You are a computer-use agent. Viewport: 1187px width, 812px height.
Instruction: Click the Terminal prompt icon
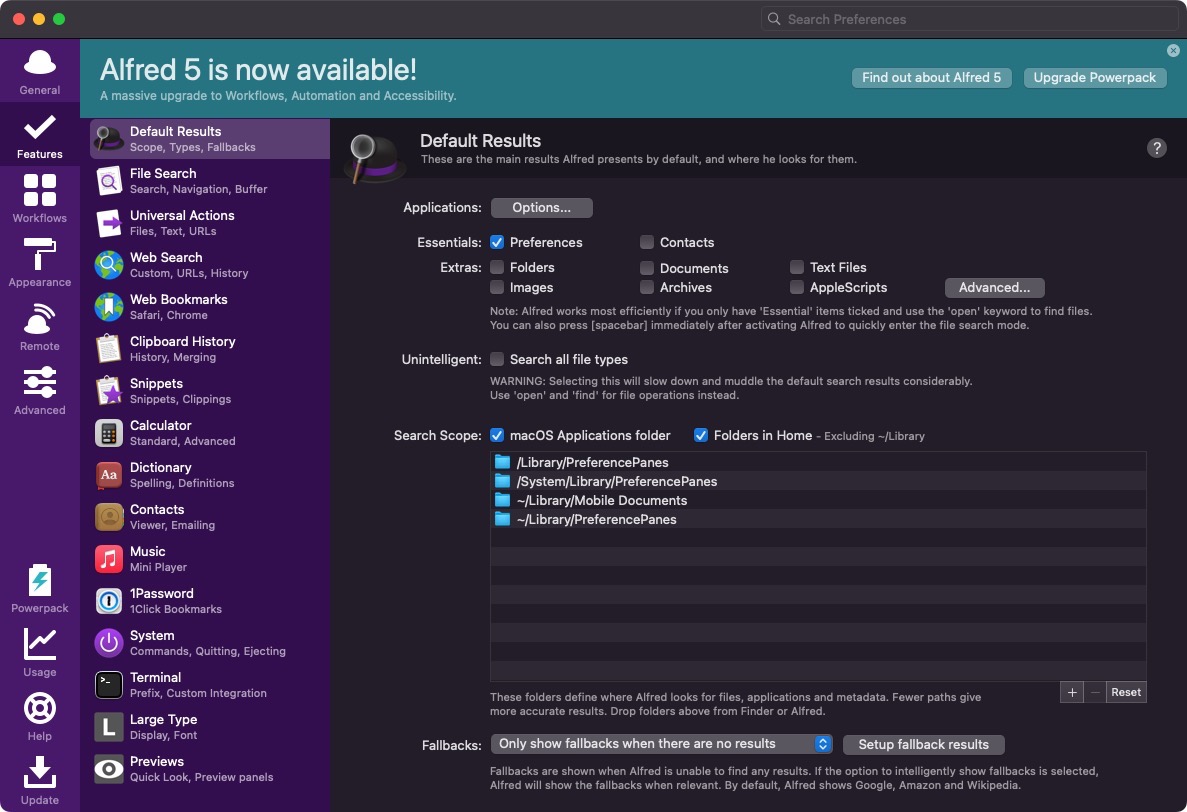coord(109,685)
